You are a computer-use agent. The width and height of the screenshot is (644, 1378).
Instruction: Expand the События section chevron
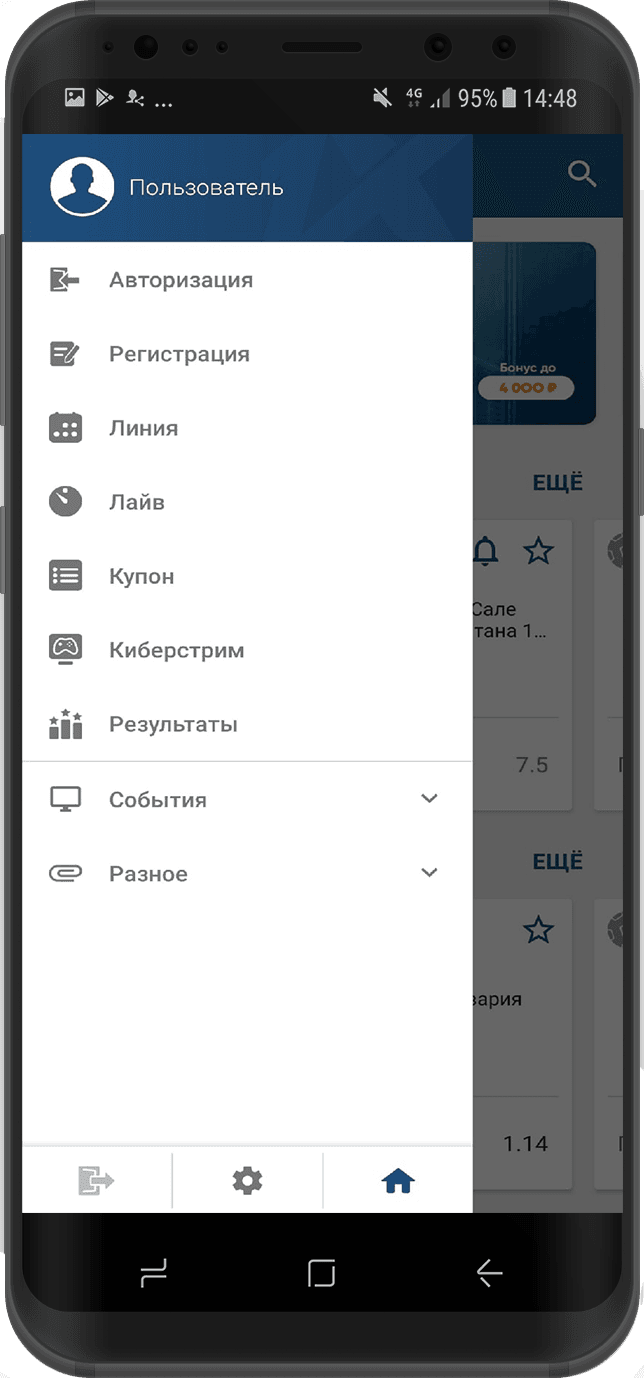[429, 798]
